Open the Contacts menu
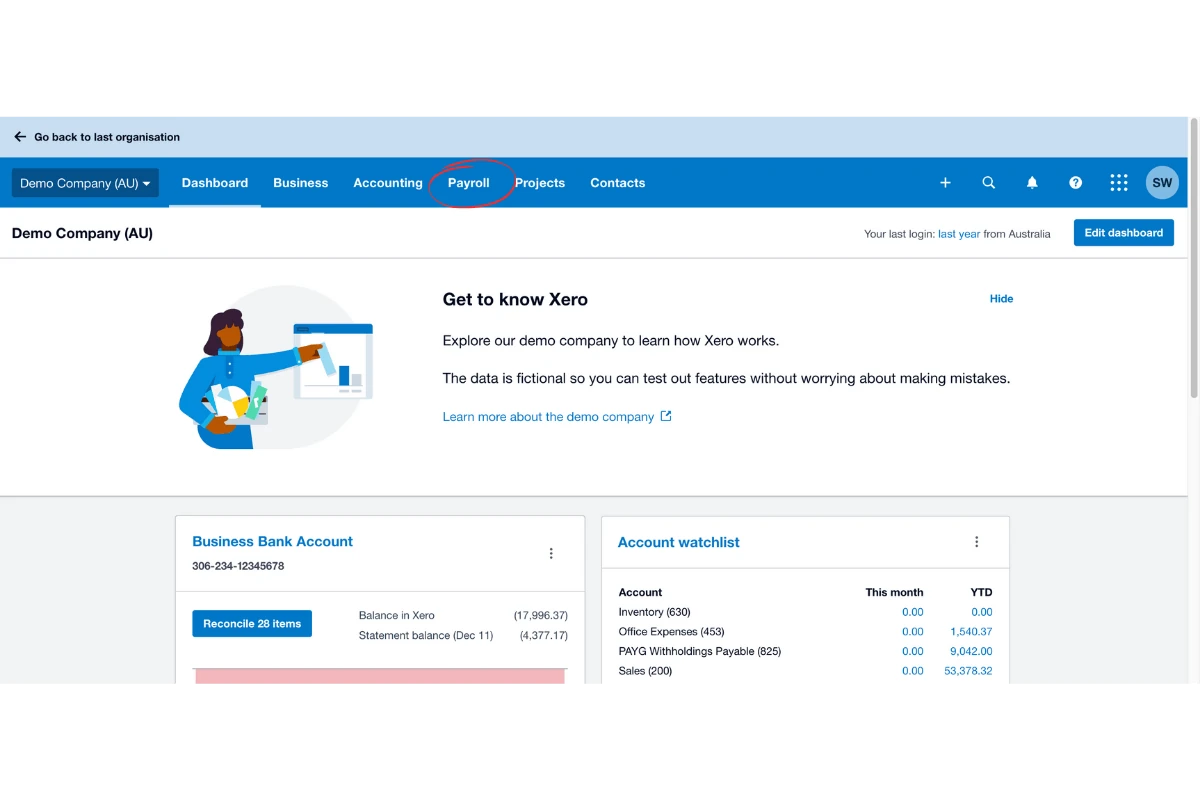 618,183
